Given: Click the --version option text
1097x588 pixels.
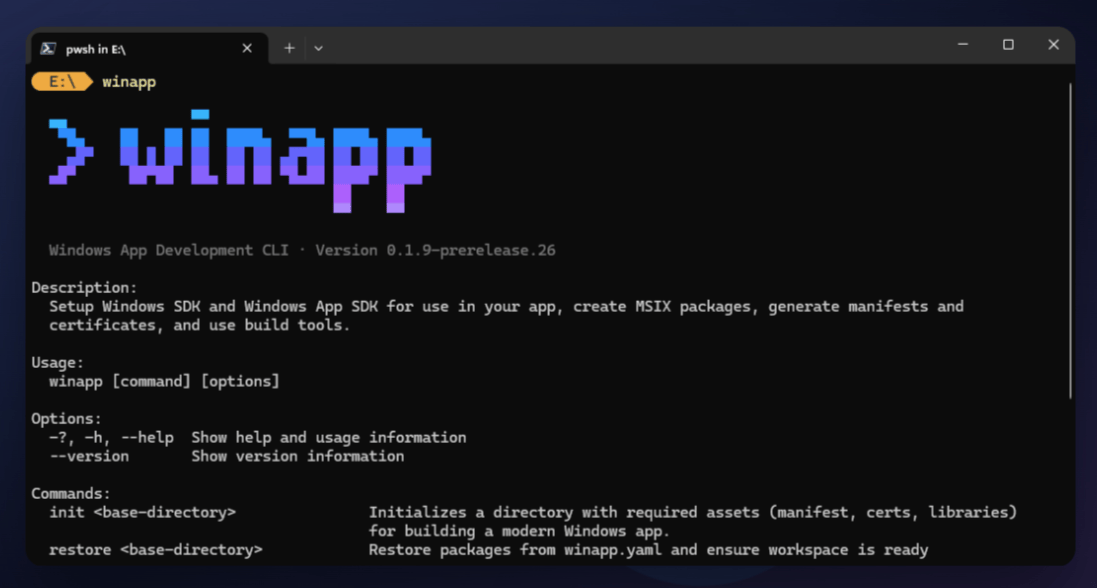Looking at the screenshot, I should [x=88, y=456].
